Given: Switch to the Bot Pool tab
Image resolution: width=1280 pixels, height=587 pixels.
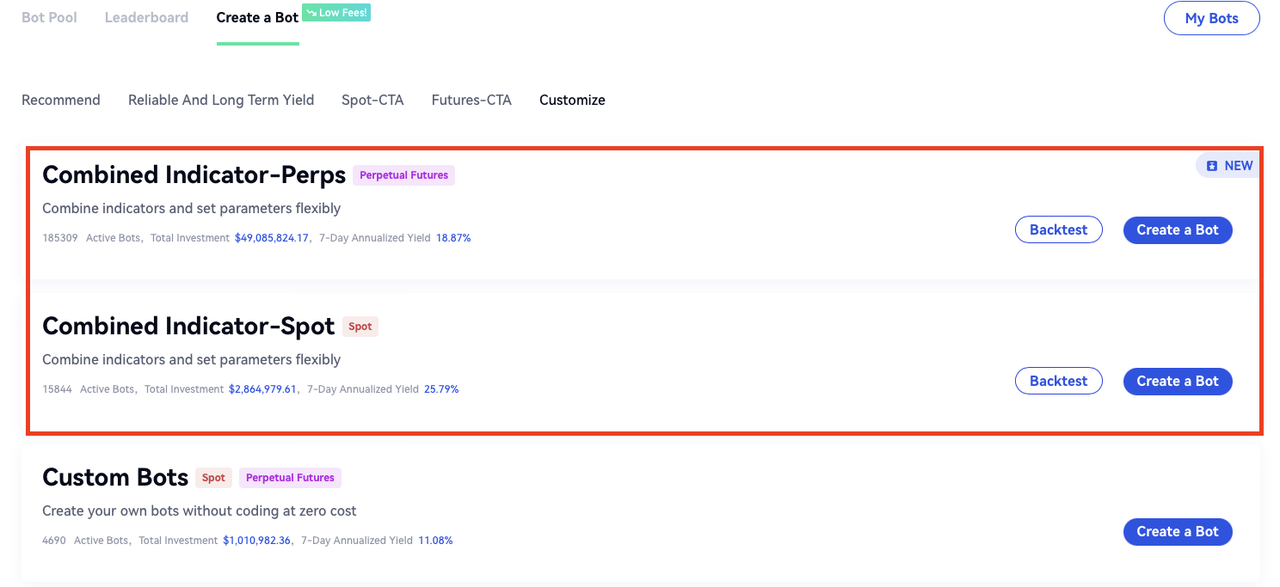Looking at the screenshot, I should coord(49,18).
